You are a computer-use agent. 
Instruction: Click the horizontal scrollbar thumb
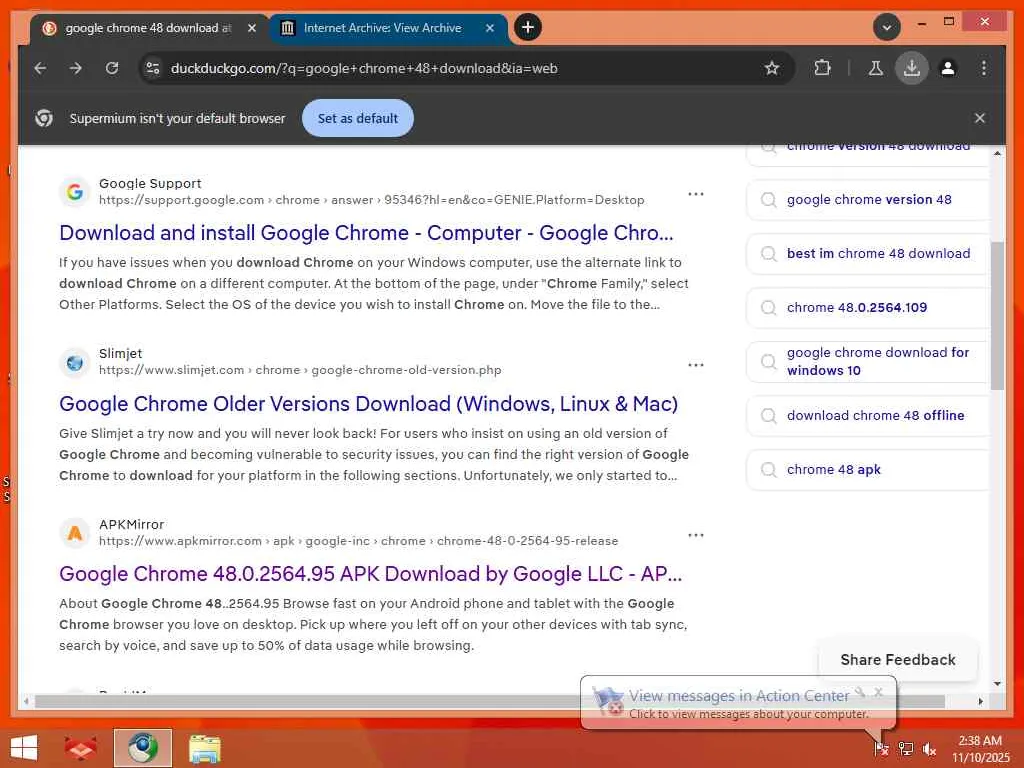point(490,701)
